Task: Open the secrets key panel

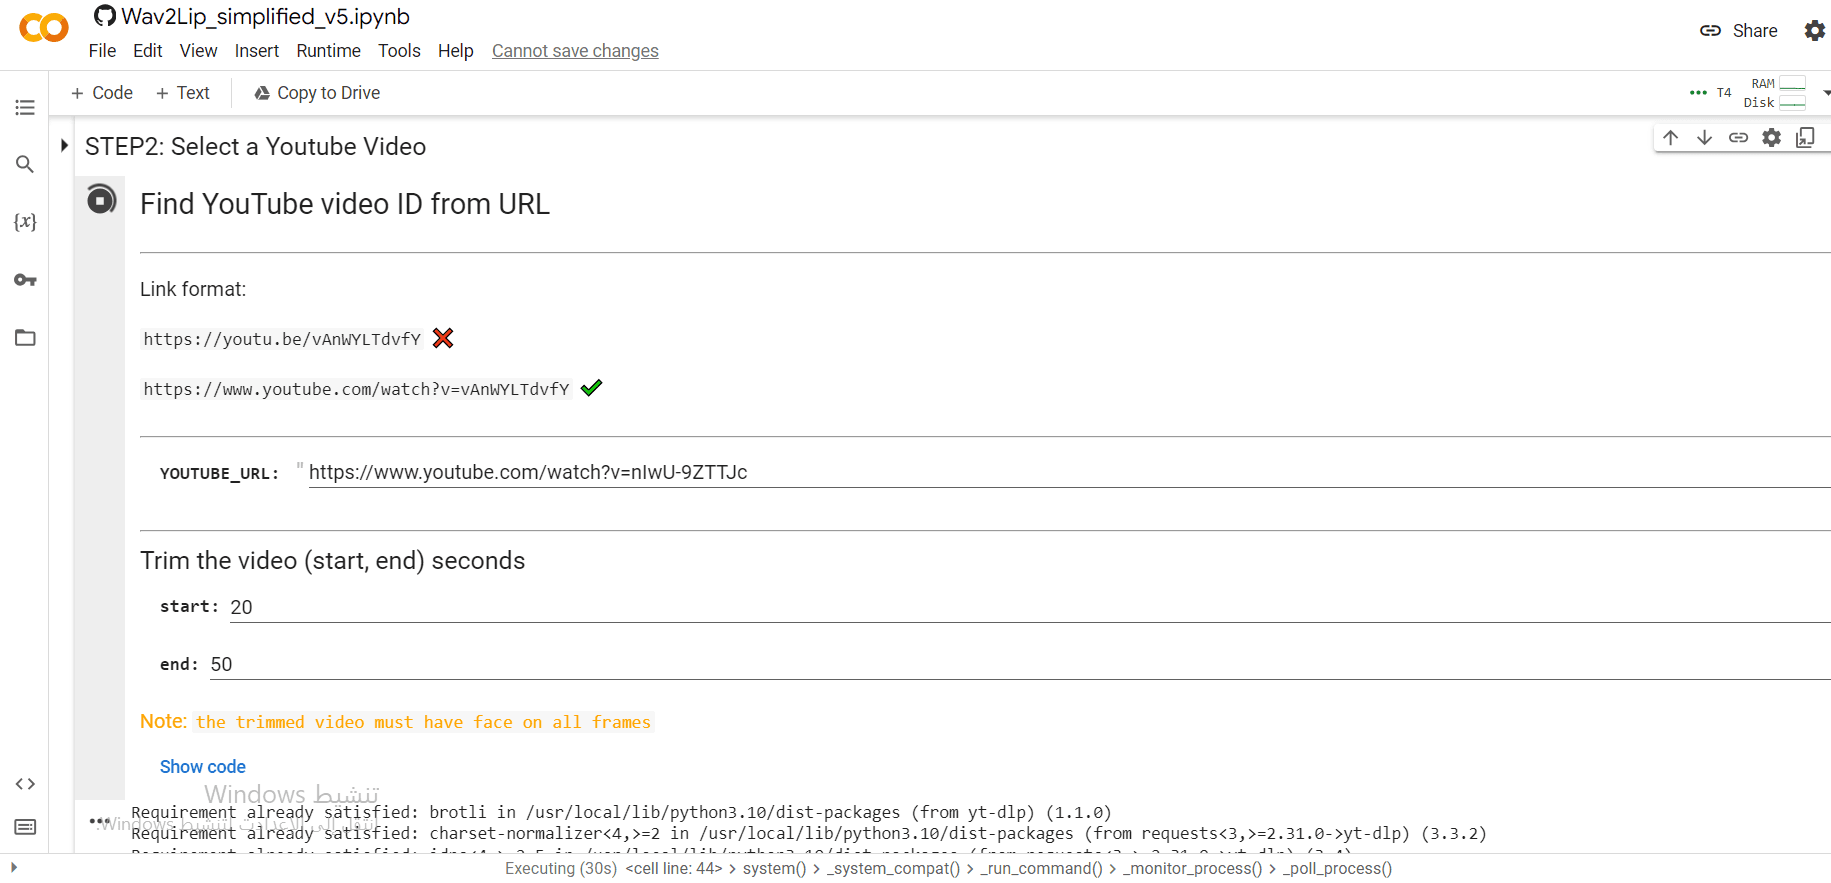Action: pos(25,280)
